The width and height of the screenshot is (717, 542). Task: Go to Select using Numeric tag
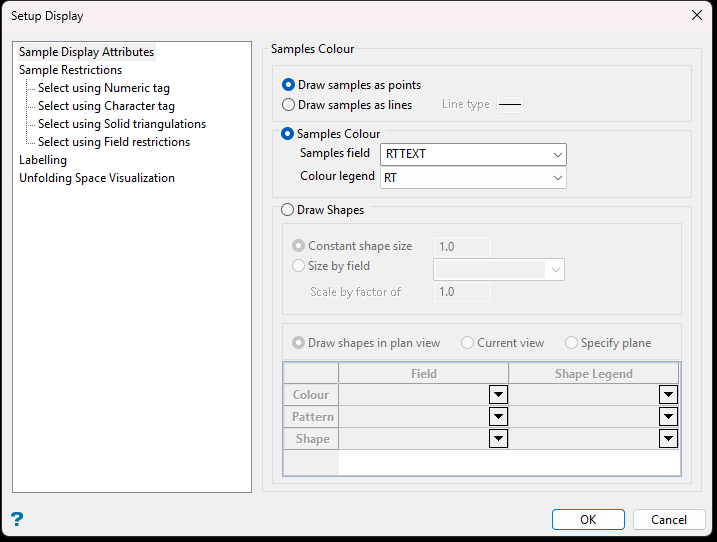(104, 88)
